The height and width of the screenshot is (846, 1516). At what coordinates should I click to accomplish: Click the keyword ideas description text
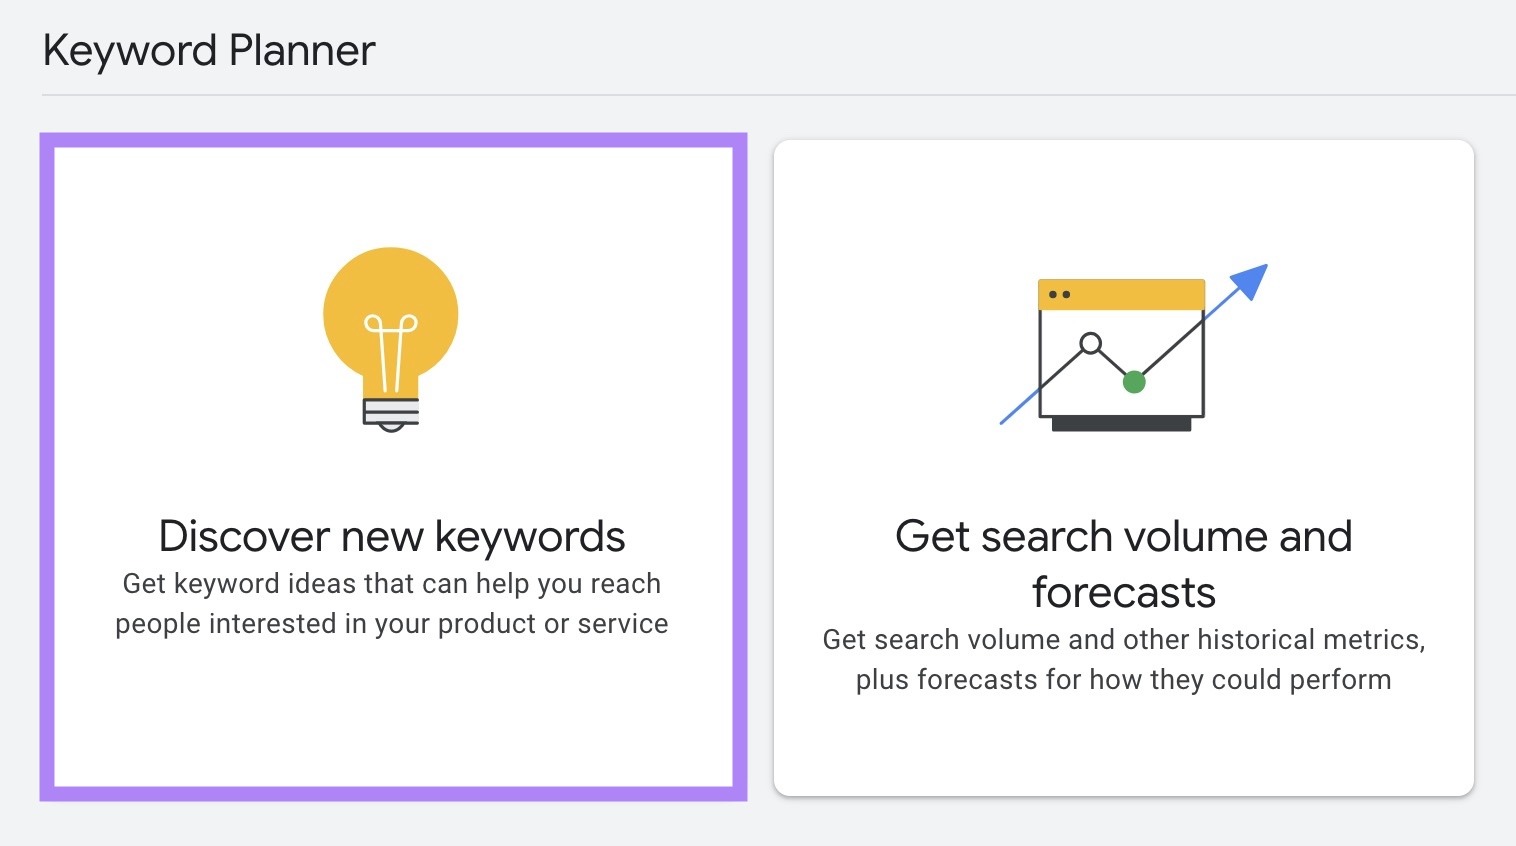click(391, 603)
